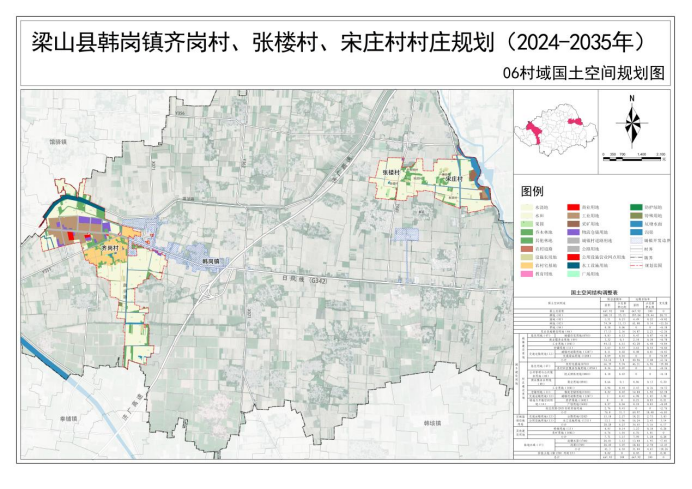Click the red dashed planning boundary legend symbol
692x489 pixels.
pyautogui.click(x=636, y=267)
